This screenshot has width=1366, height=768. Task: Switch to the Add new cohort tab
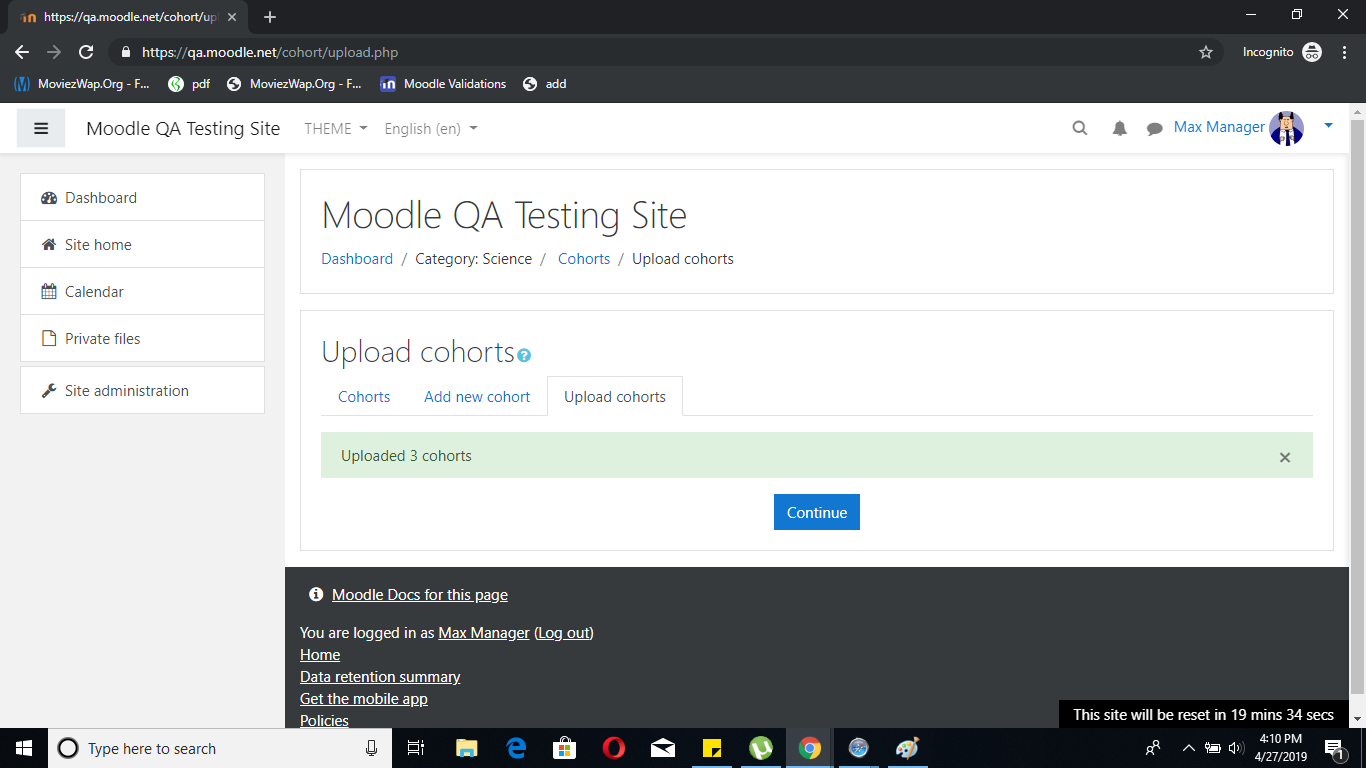[x=477, y=396]
